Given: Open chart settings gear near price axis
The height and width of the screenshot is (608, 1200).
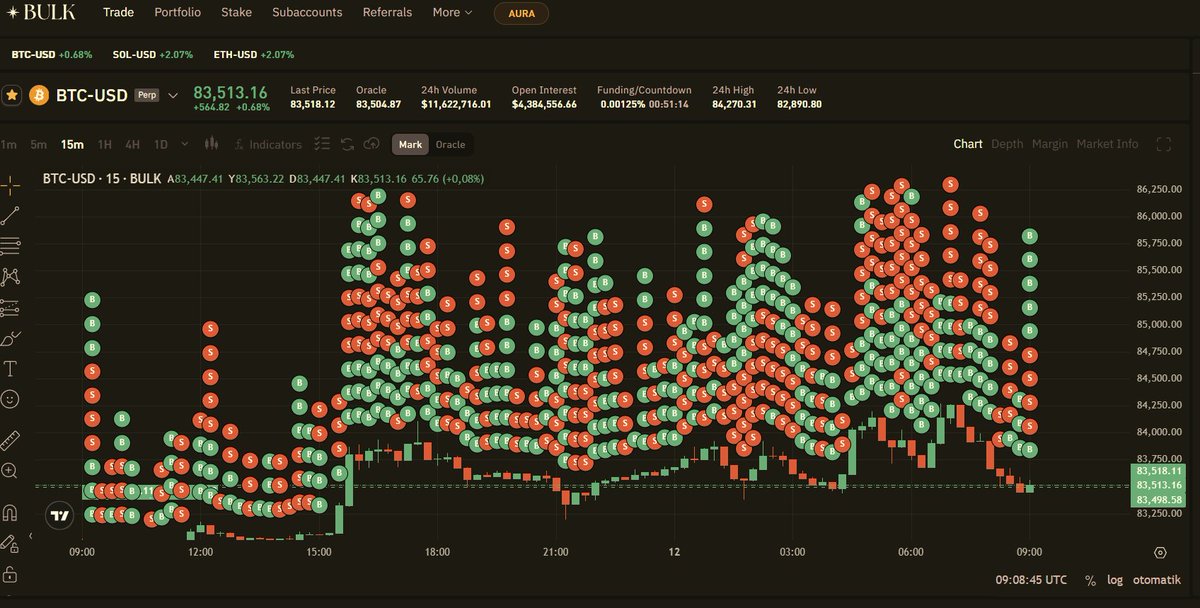Looking at the screenshot, I should [1160, 552].
